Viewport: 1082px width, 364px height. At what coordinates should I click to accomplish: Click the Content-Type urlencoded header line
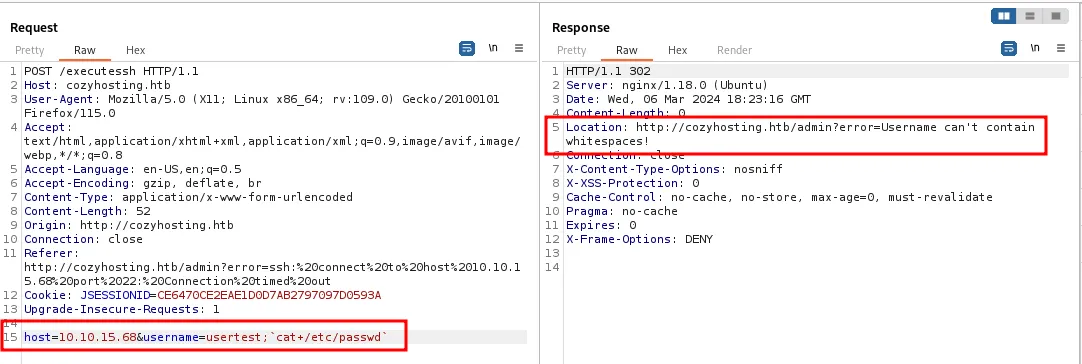click(188, 198)
